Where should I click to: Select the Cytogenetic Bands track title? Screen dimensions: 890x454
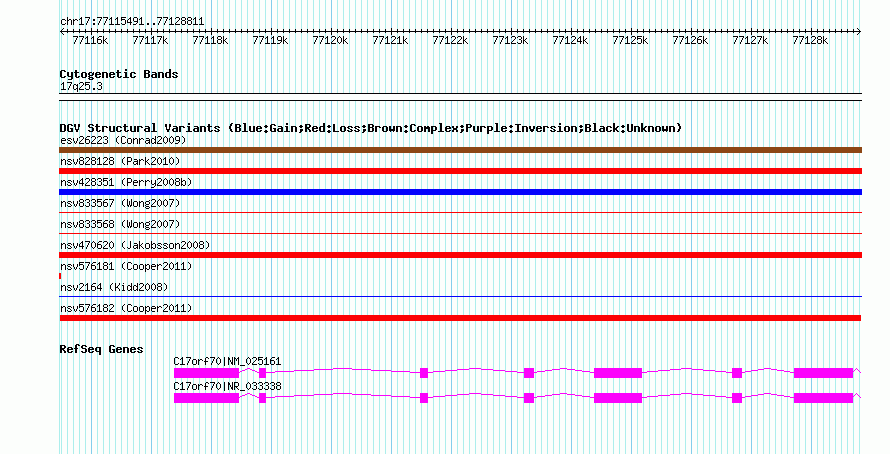point(119,74)
